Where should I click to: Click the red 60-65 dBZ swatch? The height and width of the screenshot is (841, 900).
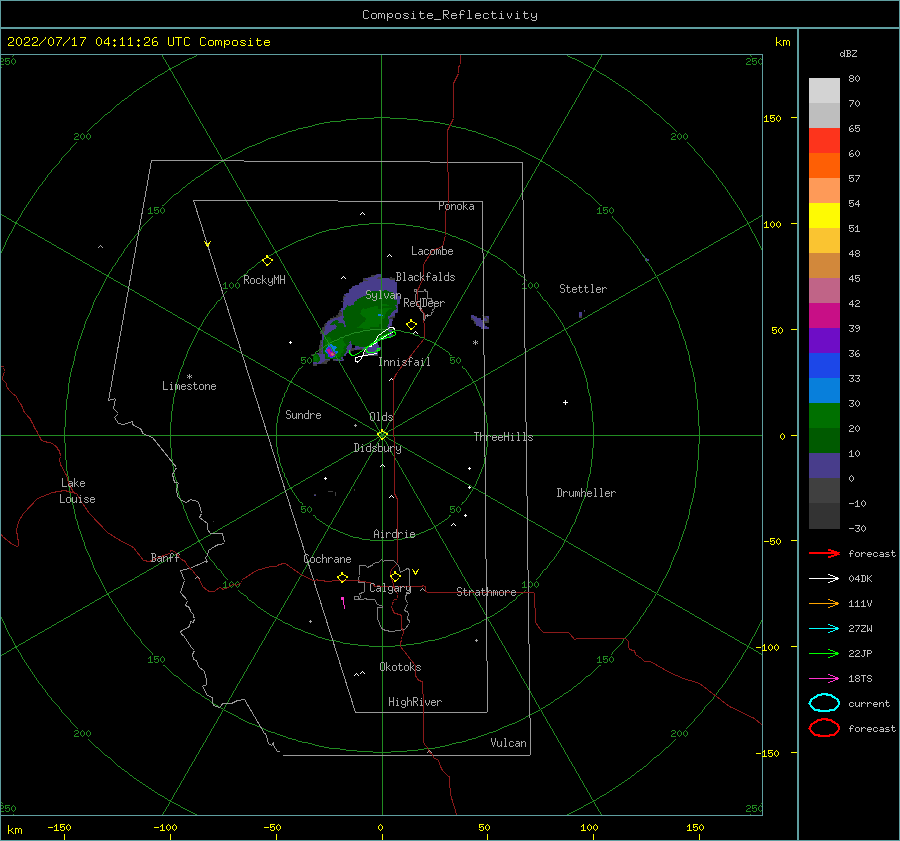click(x=824, y=141)
